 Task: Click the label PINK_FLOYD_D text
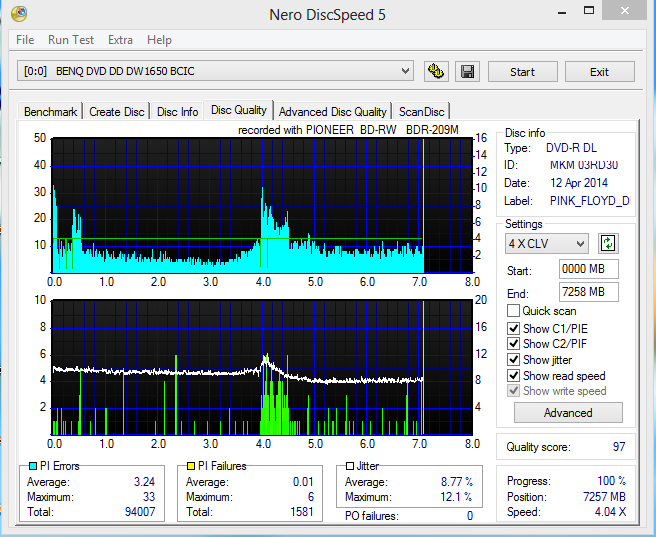point(589,201)
